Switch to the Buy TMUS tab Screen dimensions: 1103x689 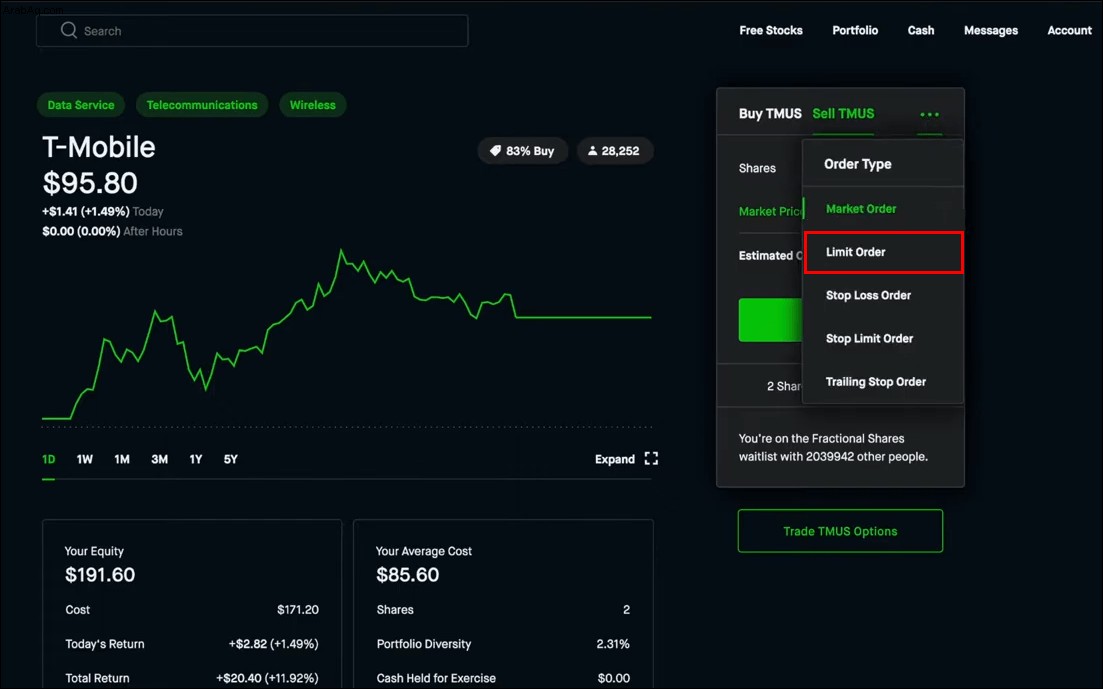[770, 113]
